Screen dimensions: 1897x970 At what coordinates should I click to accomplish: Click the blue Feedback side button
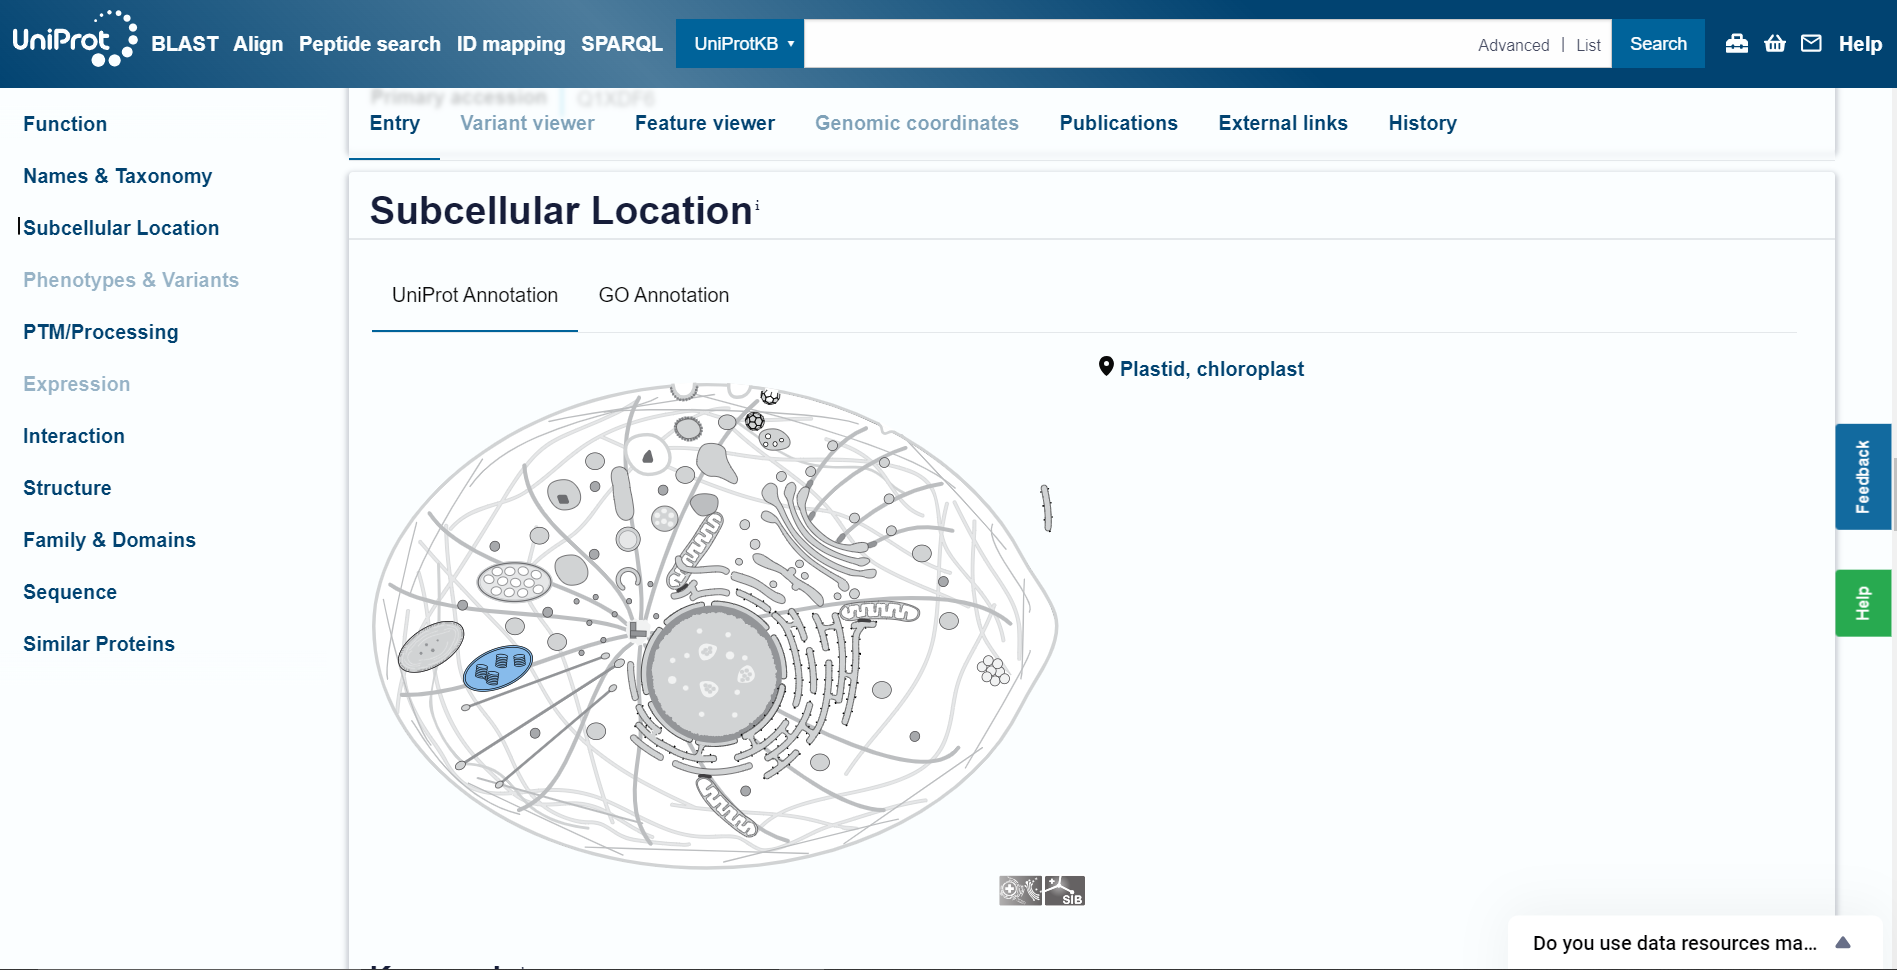[x=1863, y=476]
